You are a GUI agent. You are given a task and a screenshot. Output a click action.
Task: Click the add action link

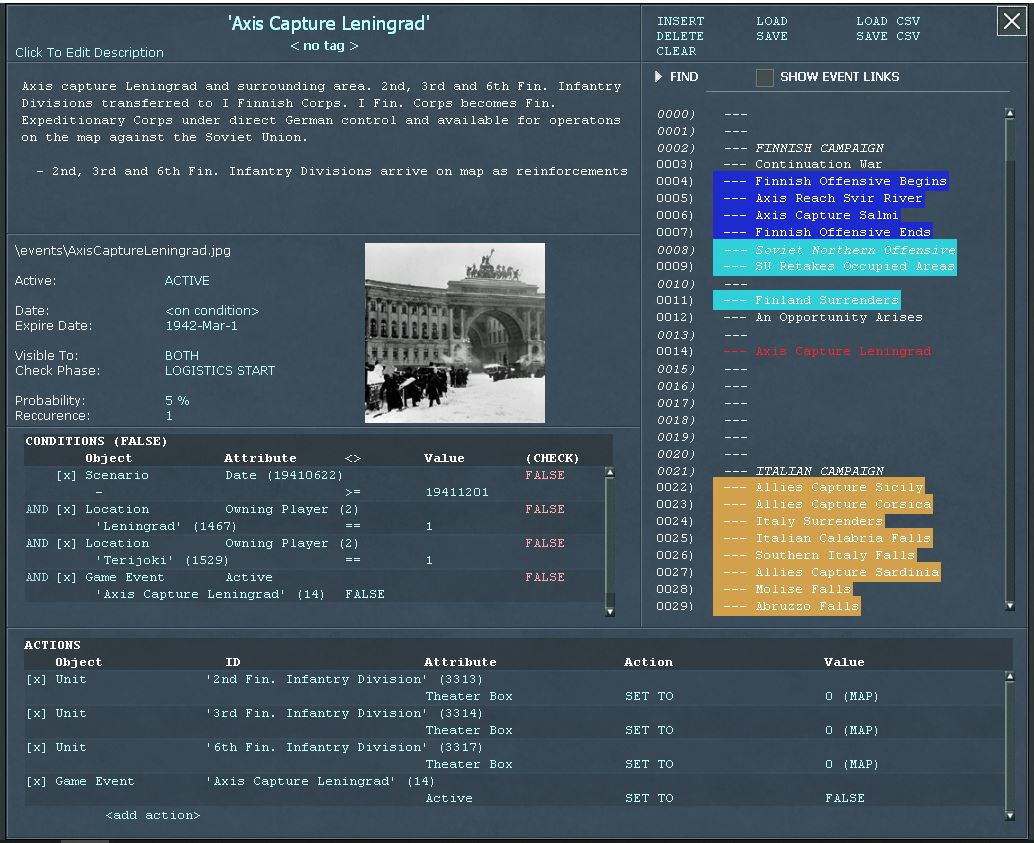153,816
